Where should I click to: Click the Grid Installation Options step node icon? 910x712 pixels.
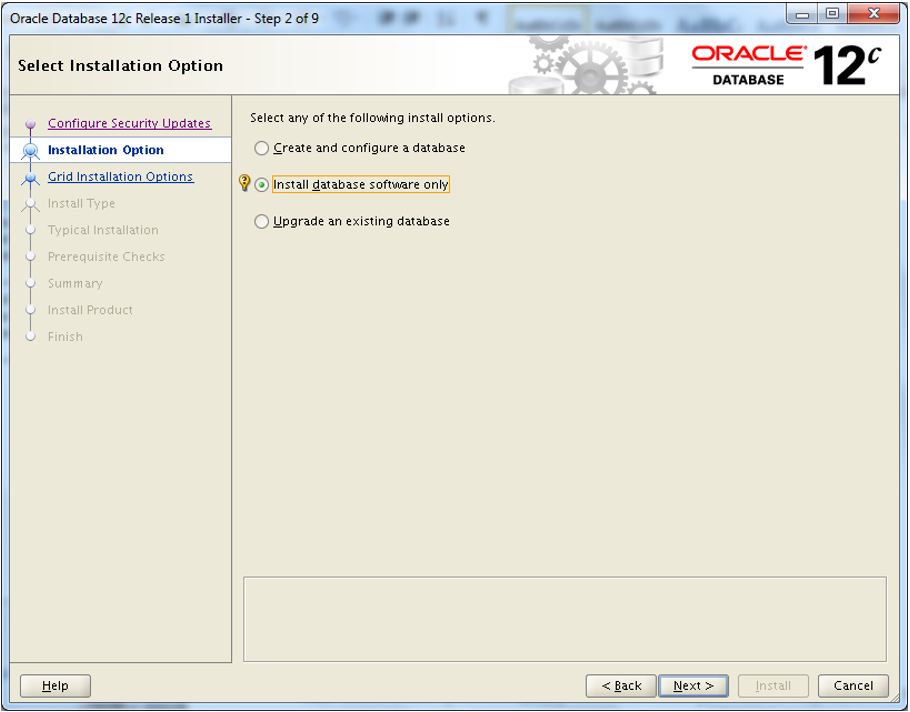coord(30,178)
